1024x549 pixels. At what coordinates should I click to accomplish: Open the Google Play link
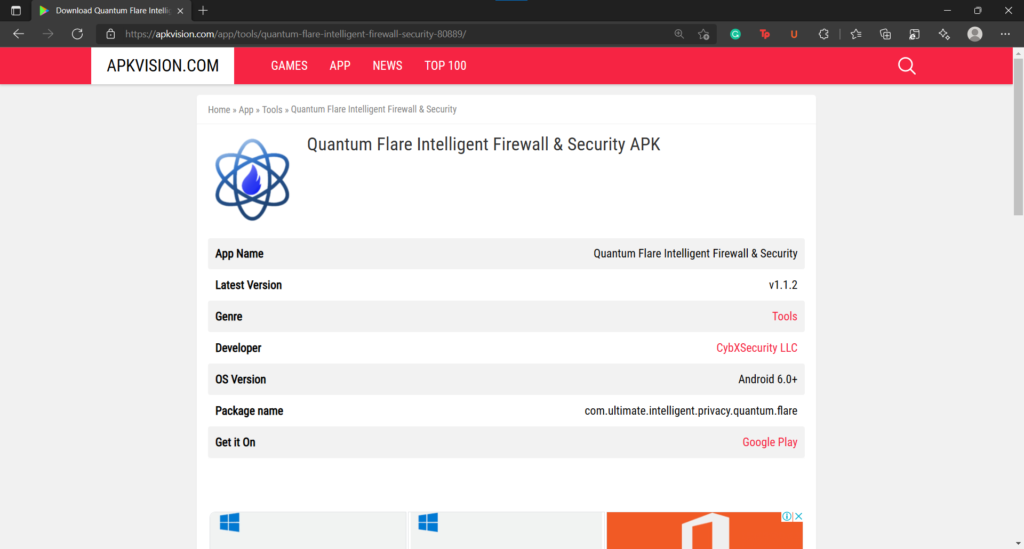pos(769,442)
